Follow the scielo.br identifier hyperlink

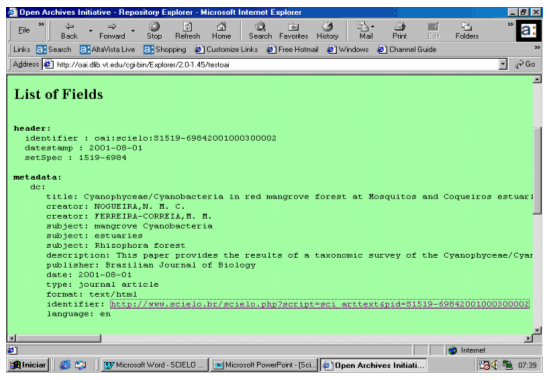(319, 304)
